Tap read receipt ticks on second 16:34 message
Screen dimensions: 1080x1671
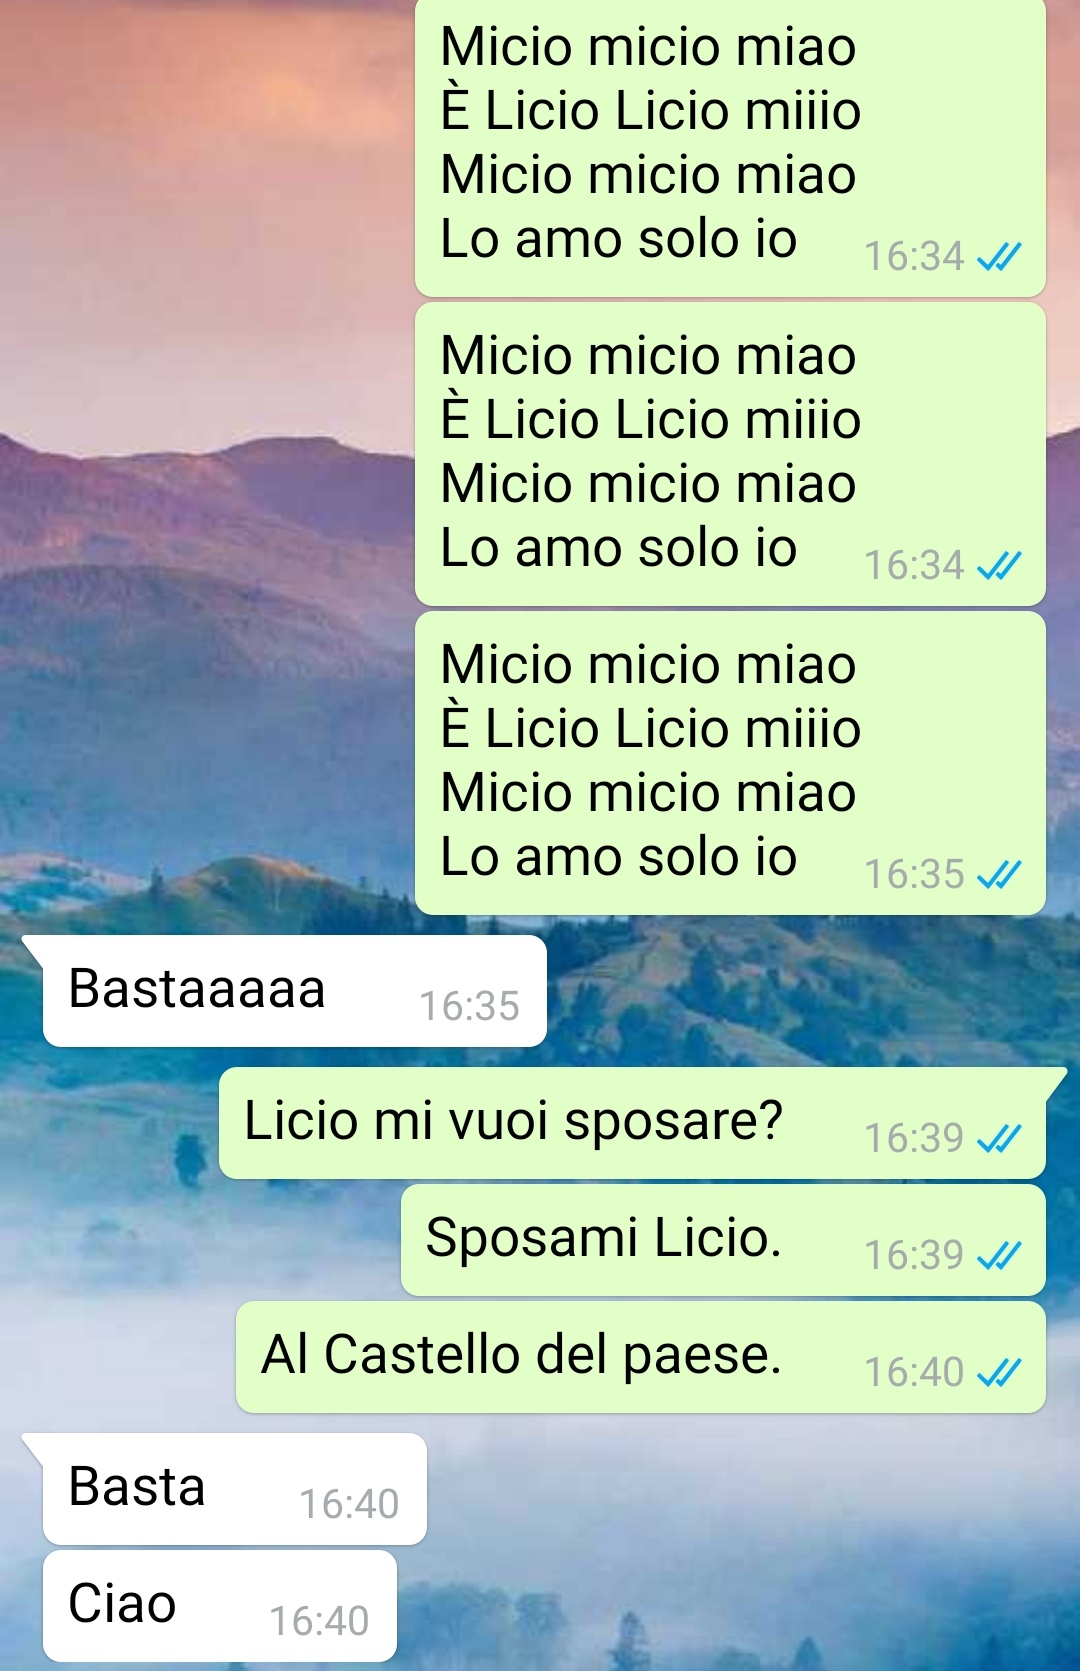coord(999,567)
